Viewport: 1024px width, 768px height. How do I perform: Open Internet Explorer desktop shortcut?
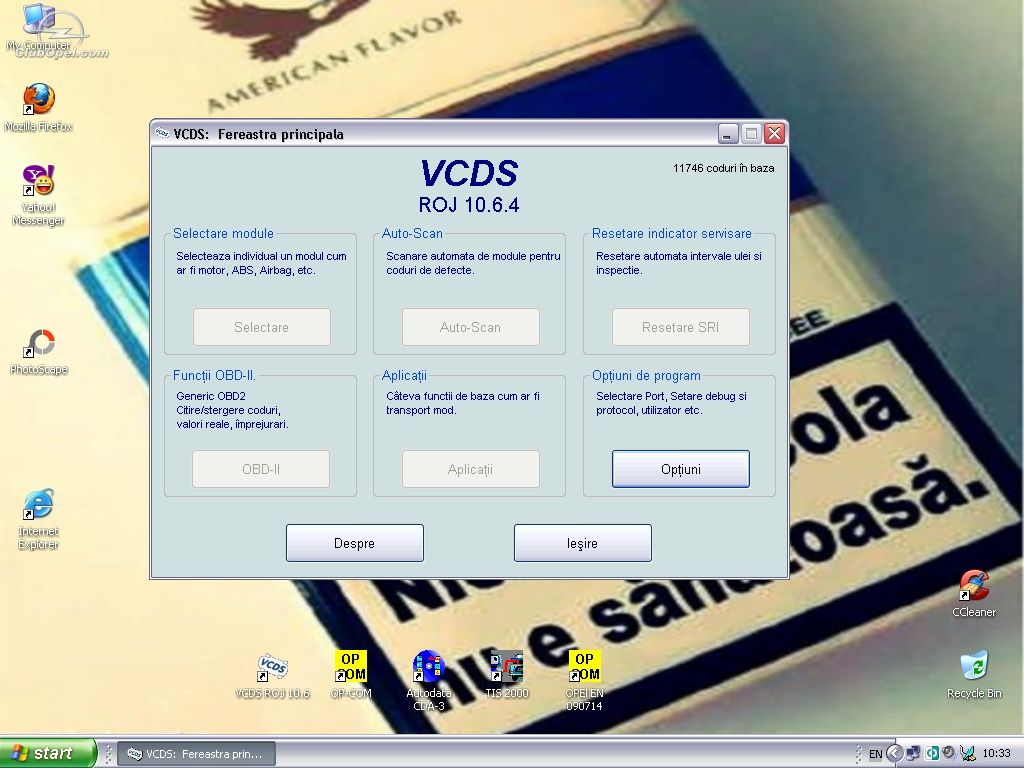click(x=39, y=519)
